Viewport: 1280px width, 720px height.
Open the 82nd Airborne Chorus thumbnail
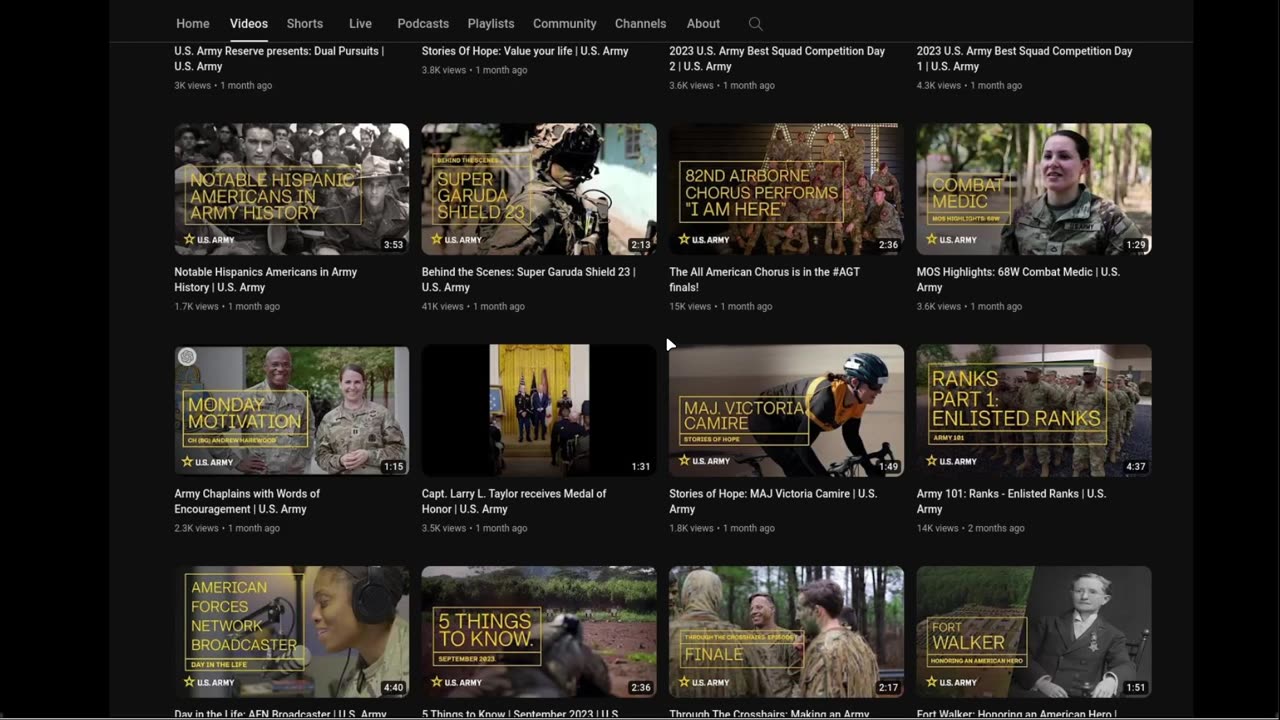786,189
